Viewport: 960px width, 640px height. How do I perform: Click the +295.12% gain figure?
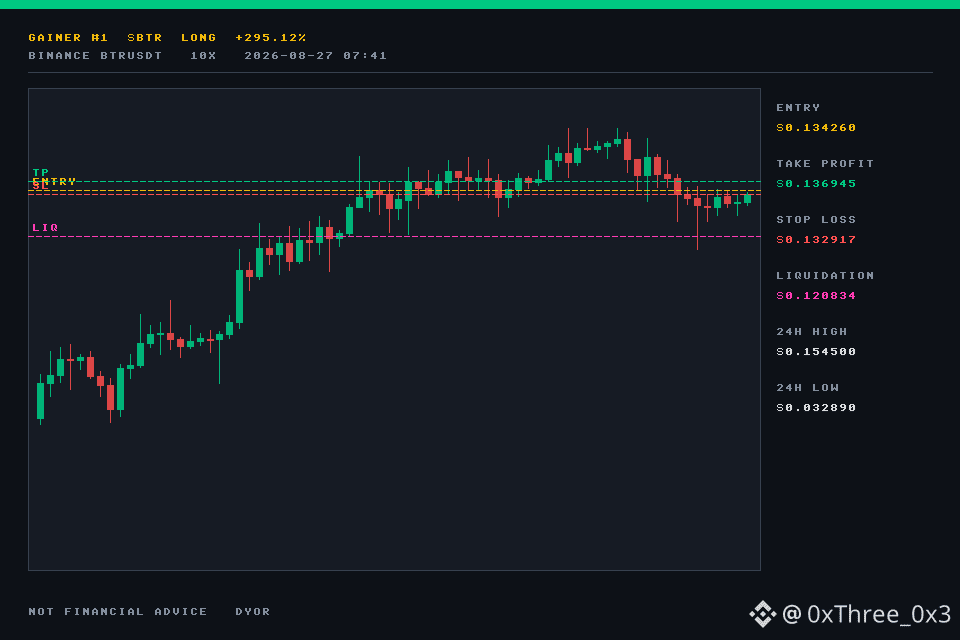click(271, 37)
